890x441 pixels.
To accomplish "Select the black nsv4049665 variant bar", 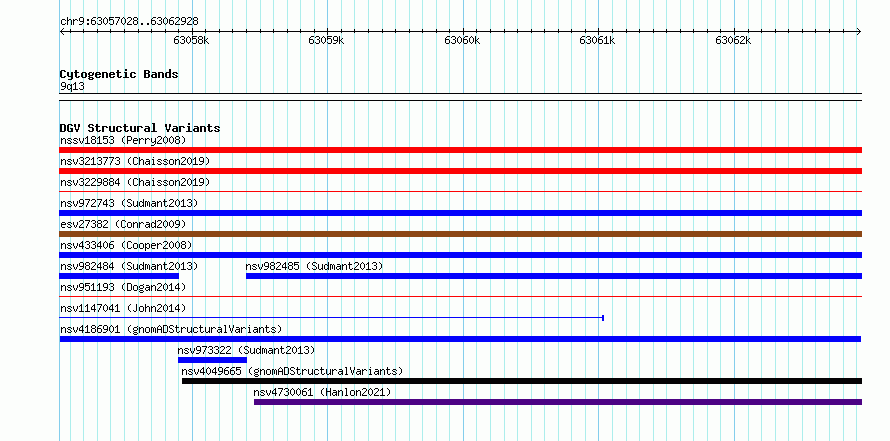I will (522, 381).
